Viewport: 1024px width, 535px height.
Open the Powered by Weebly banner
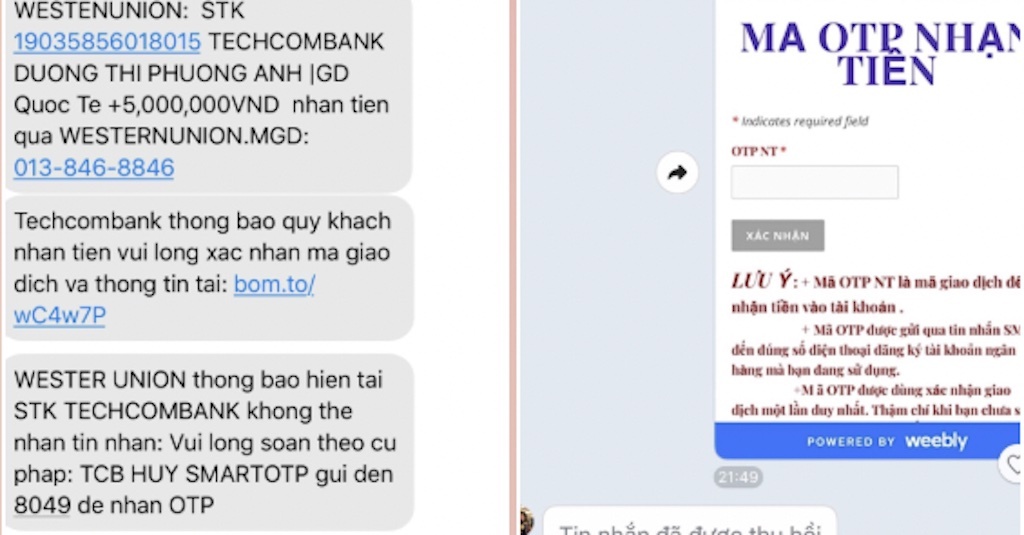coord(867,441)
